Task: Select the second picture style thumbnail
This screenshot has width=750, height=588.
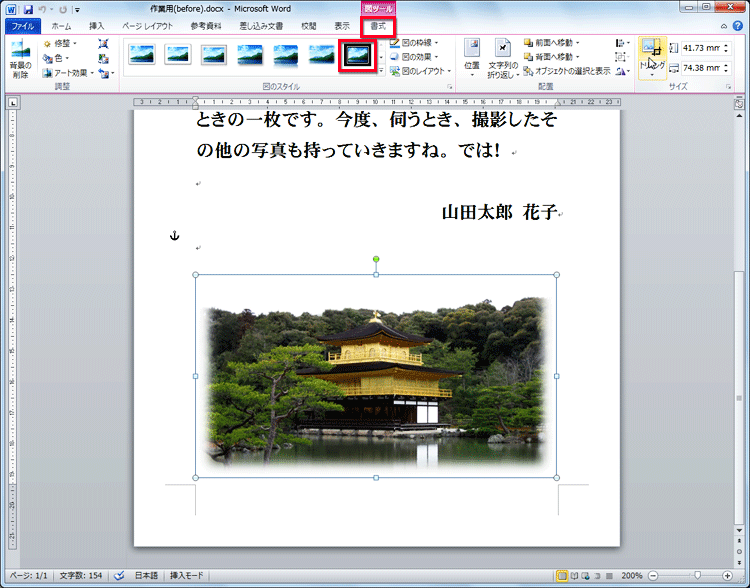Action: pos(178,55)
